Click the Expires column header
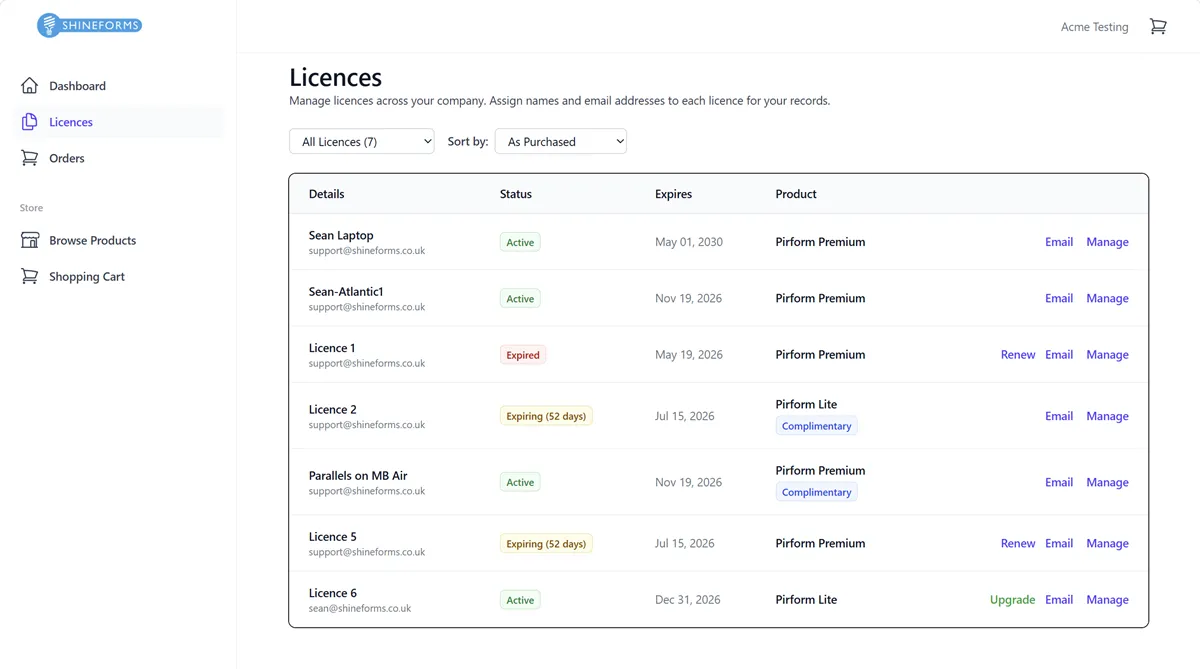This screenshot has width=1200, height=669. [x=673, y=194]
